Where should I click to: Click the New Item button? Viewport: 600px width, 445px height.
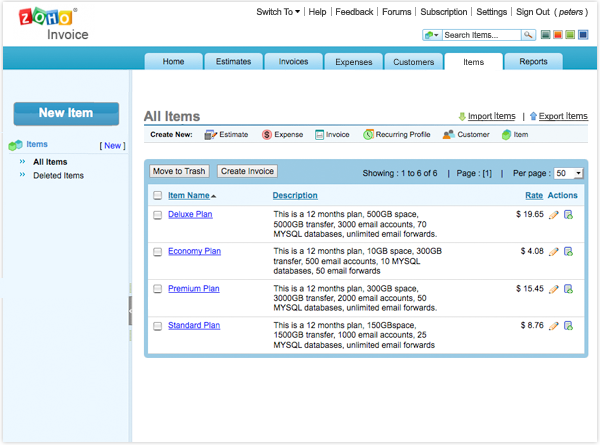(66, 114)
